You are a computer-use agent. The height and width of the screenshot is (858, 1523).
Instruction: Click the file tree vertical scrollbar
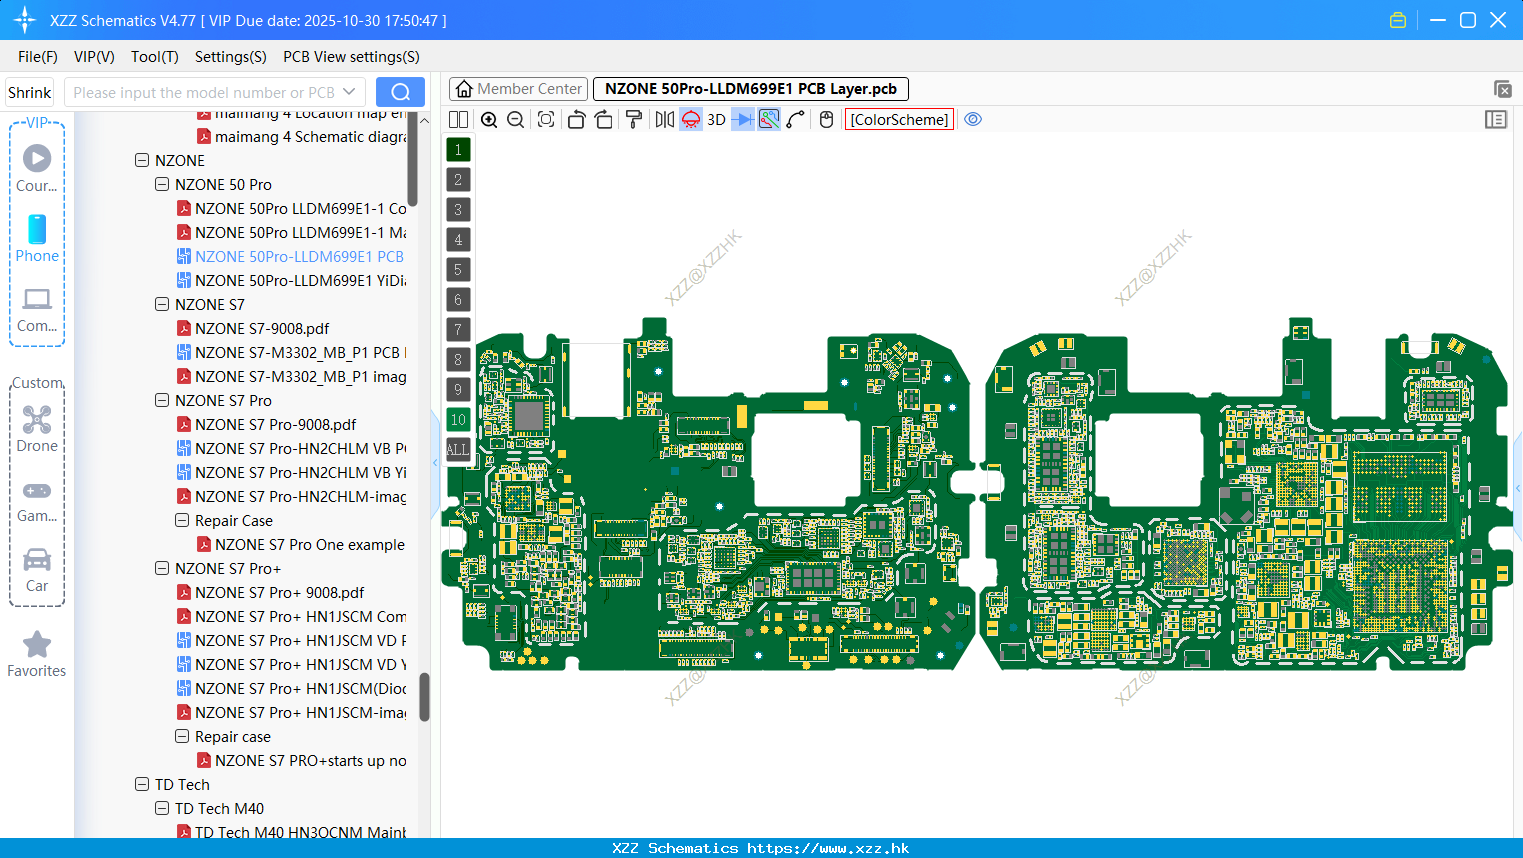[x=424, y=696]
